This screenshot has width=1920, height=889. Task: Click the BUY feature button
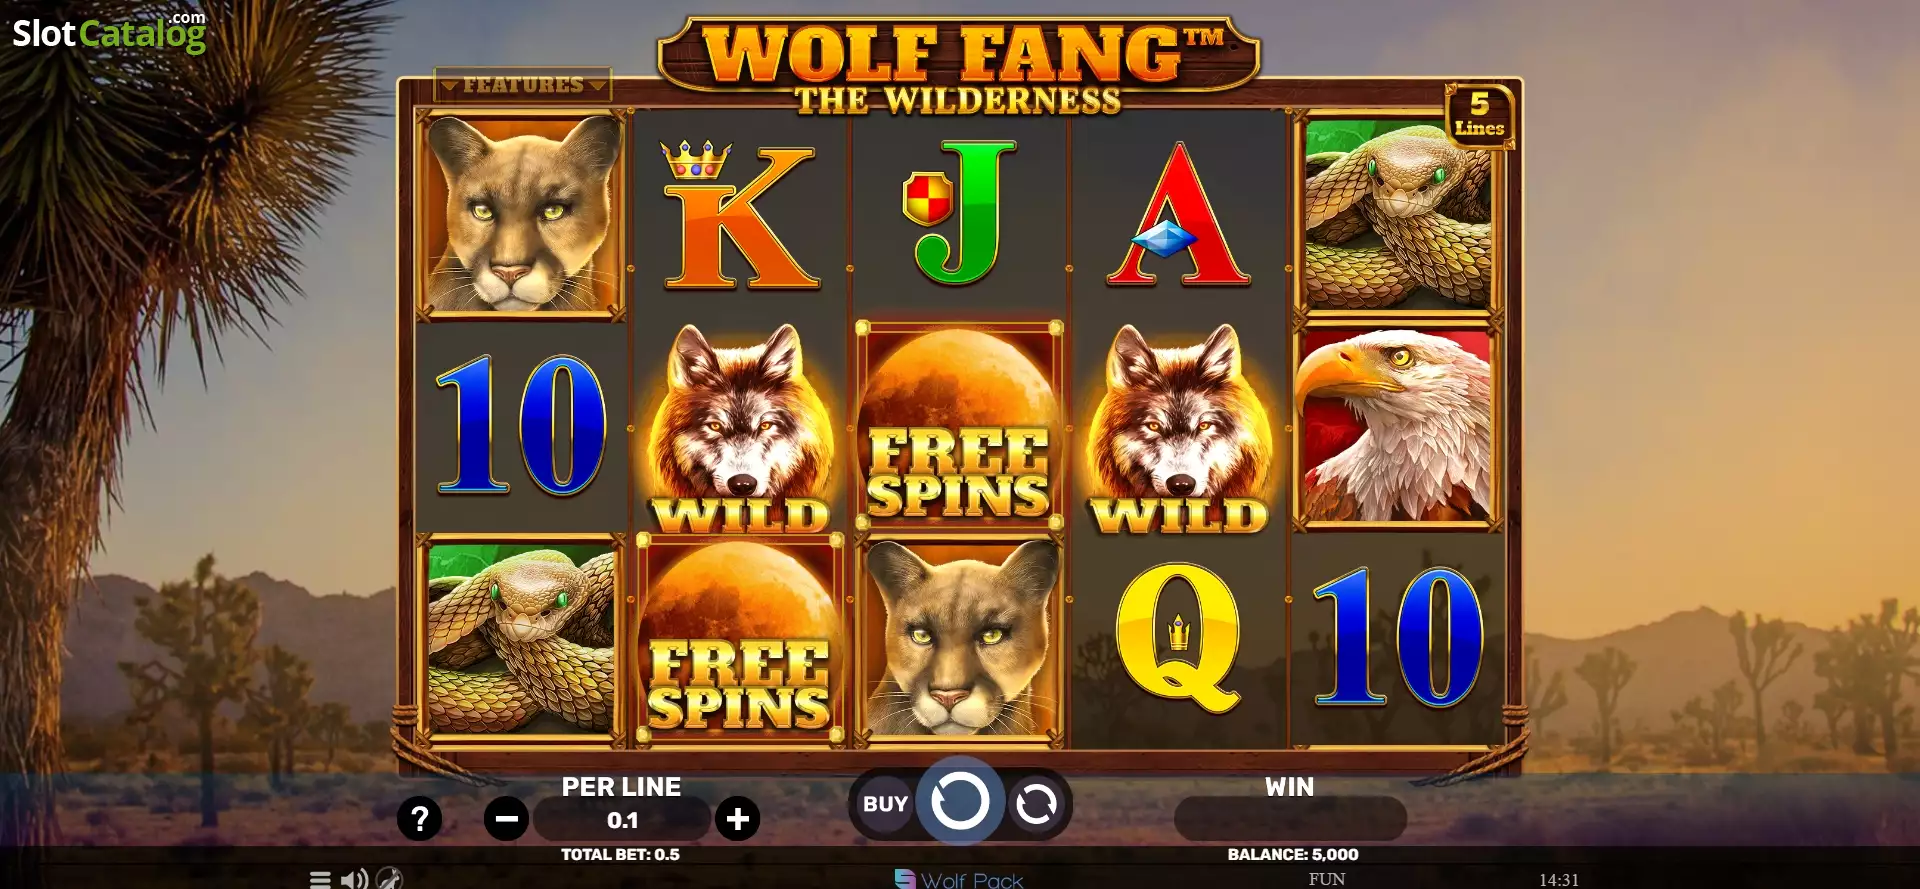[x=885, y=804]
